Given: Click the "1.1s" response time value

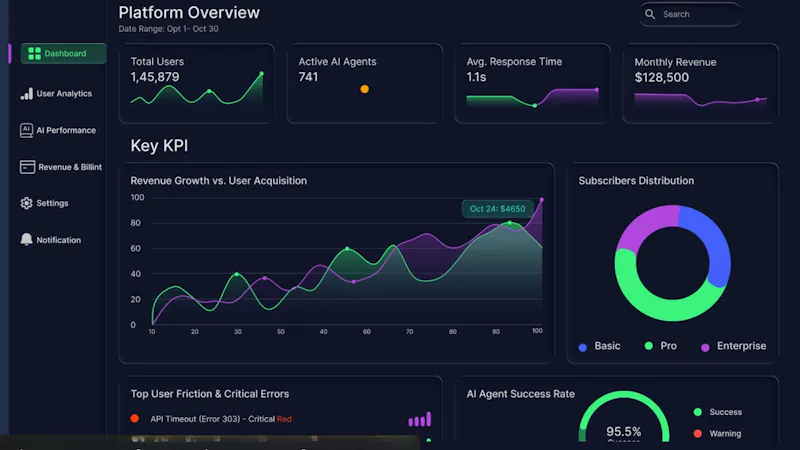Looking at the screenshot, I should [476, 77].
